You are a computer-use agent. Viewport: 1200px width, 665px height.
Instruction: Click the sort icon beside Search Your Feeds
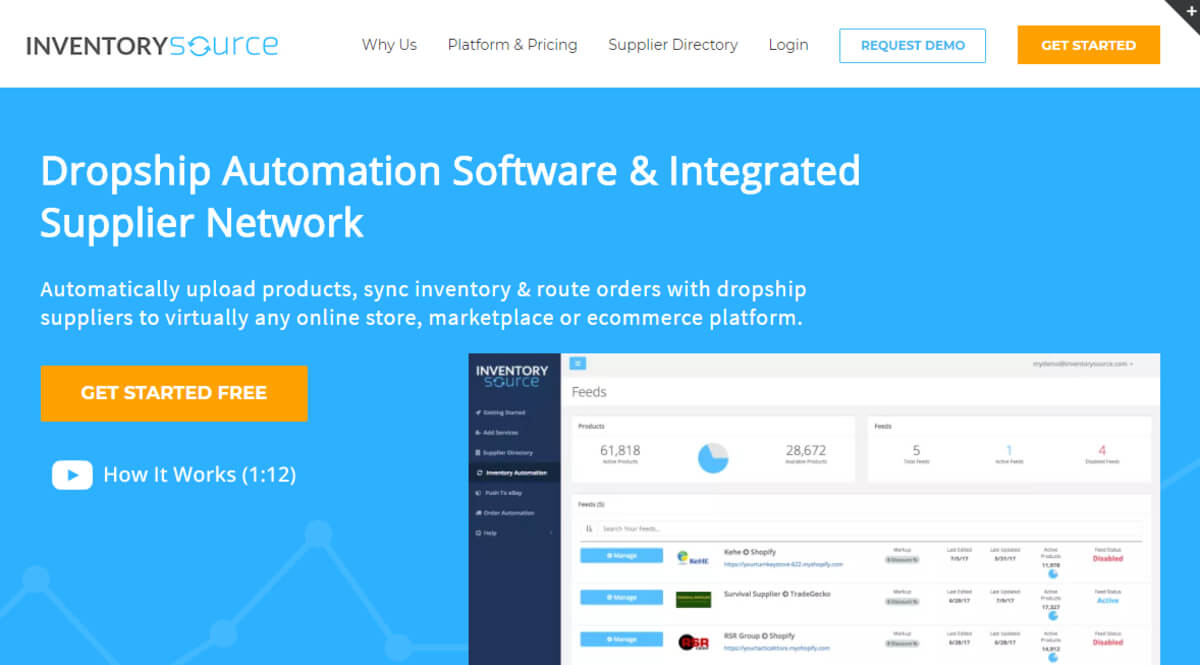pos(588,529)
